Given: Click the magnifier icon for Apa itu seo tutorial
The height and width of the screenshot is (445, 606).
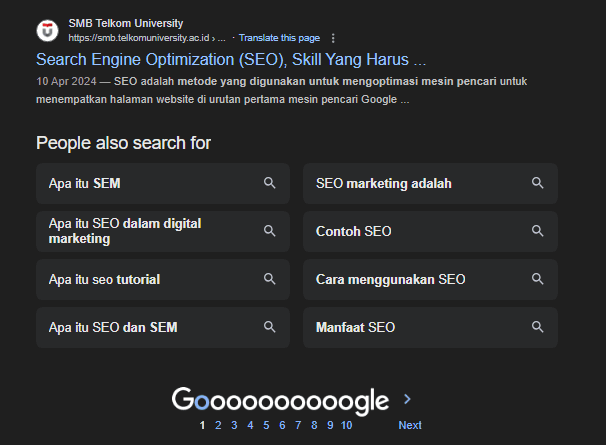Looking at the screenshot, I should [269, 279].
